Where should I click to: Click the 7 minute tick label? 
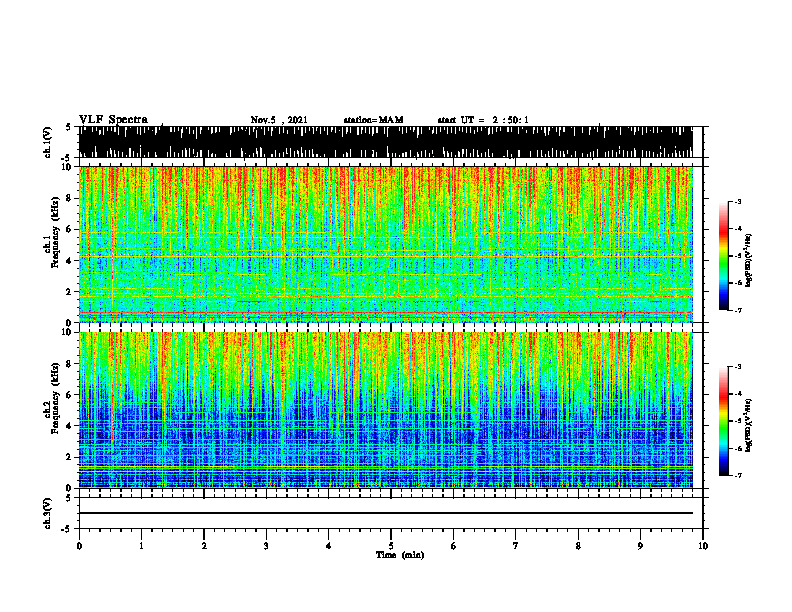515,546
